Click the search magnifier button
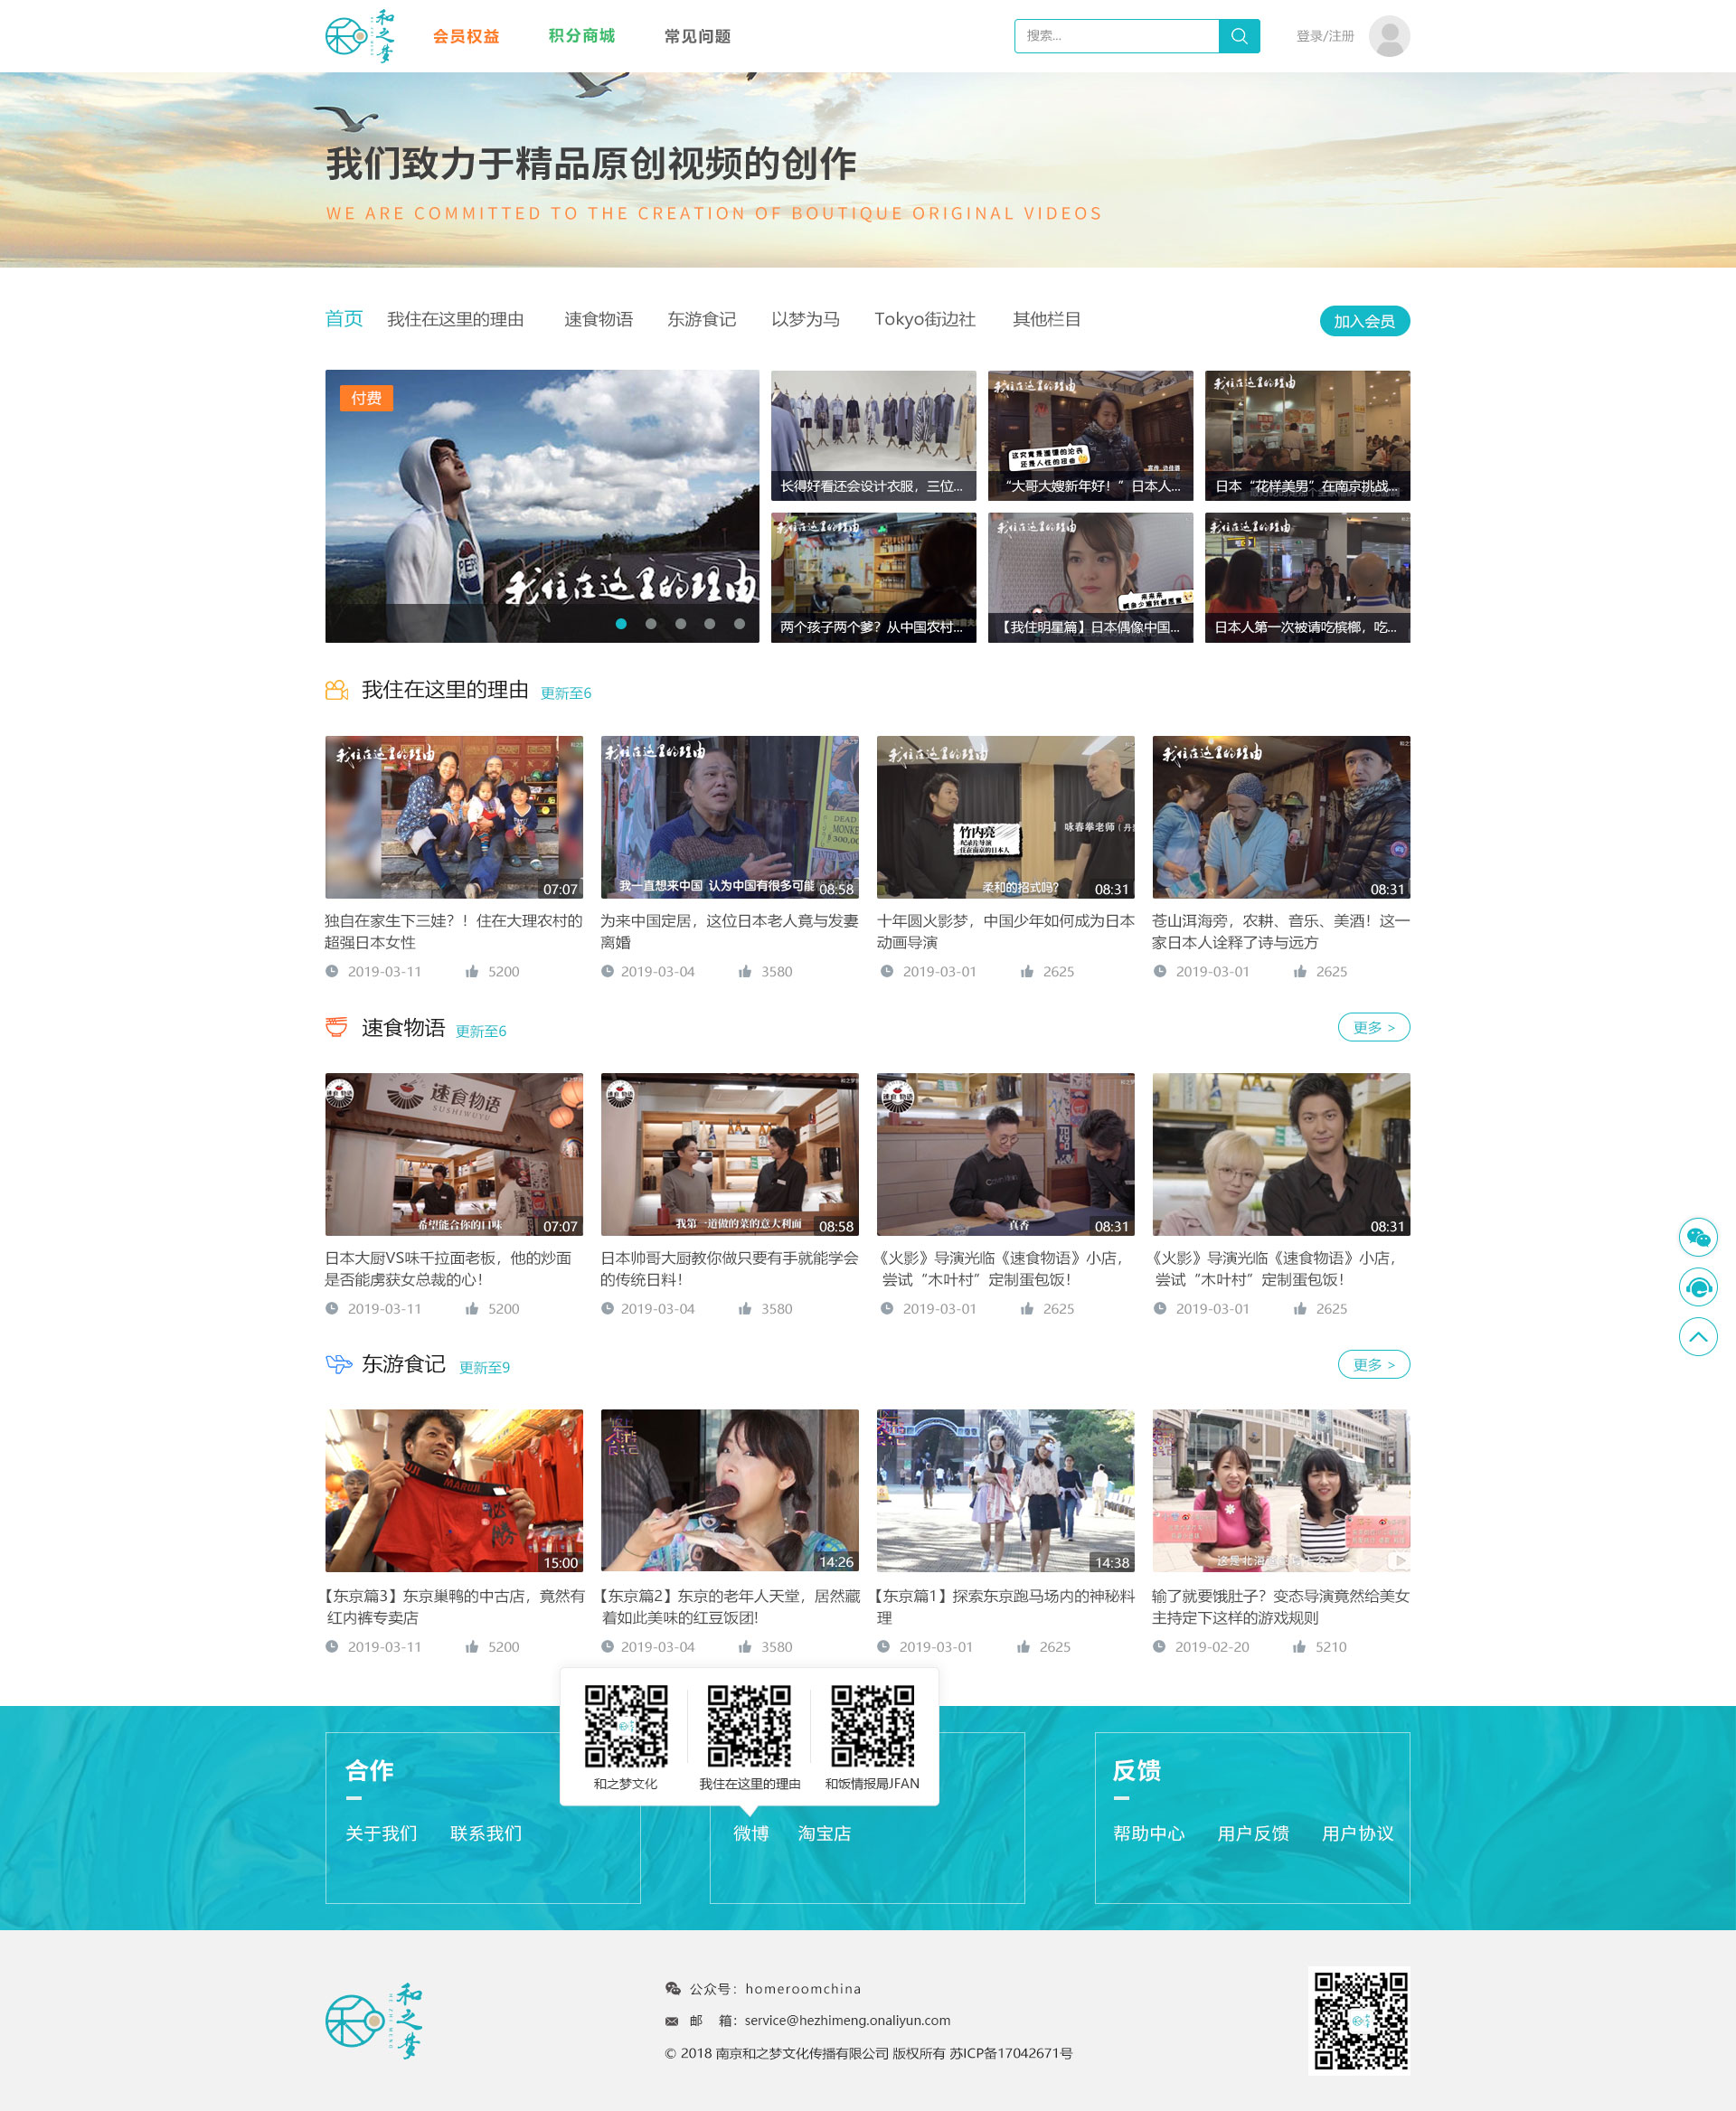 1239,36
